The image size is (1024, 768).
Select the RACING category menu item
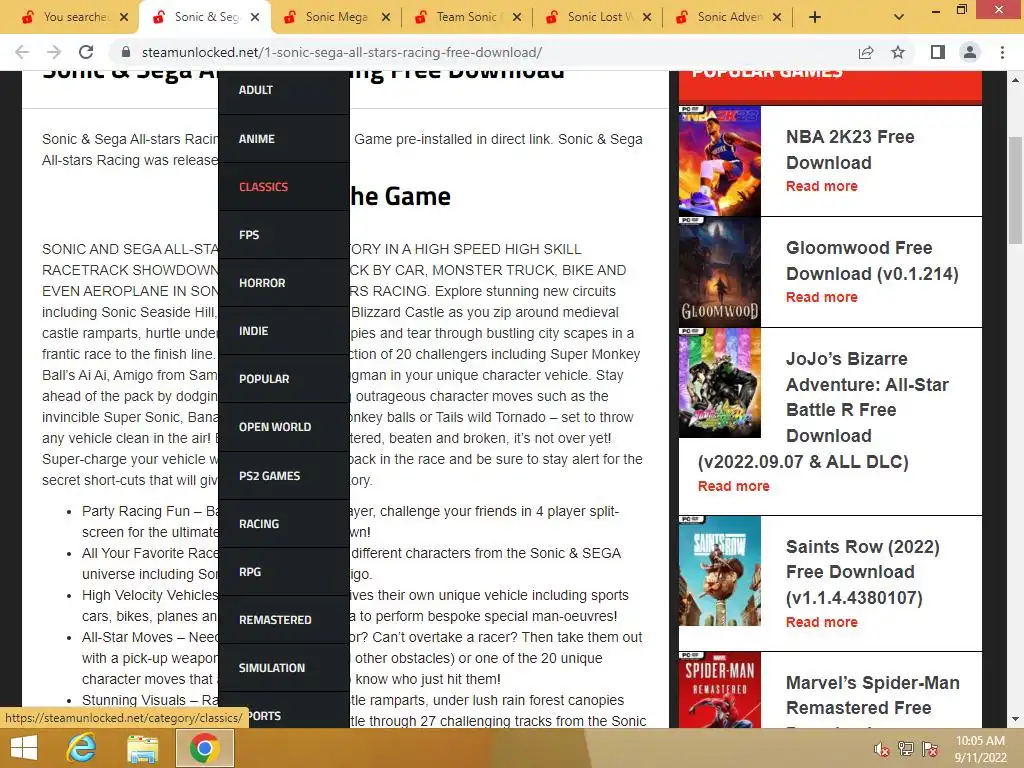[x=284, y=524]
